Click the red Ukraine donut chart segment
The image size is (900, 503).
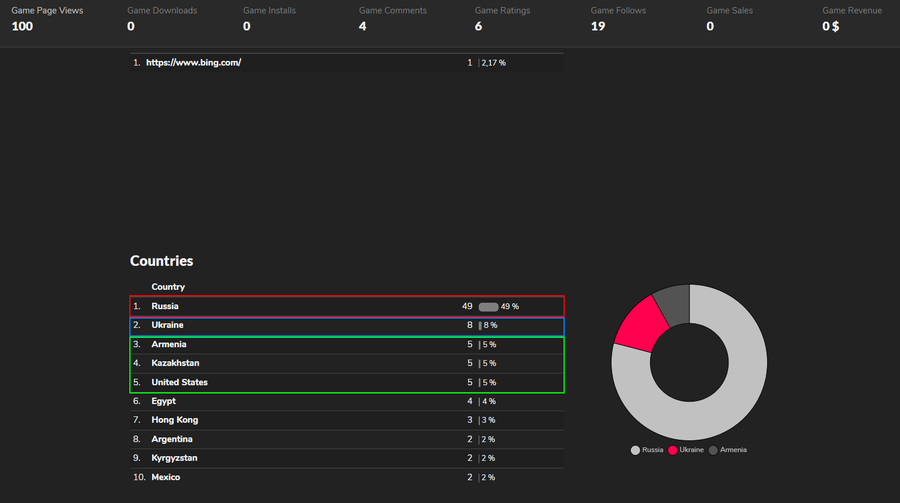[642, 325]
